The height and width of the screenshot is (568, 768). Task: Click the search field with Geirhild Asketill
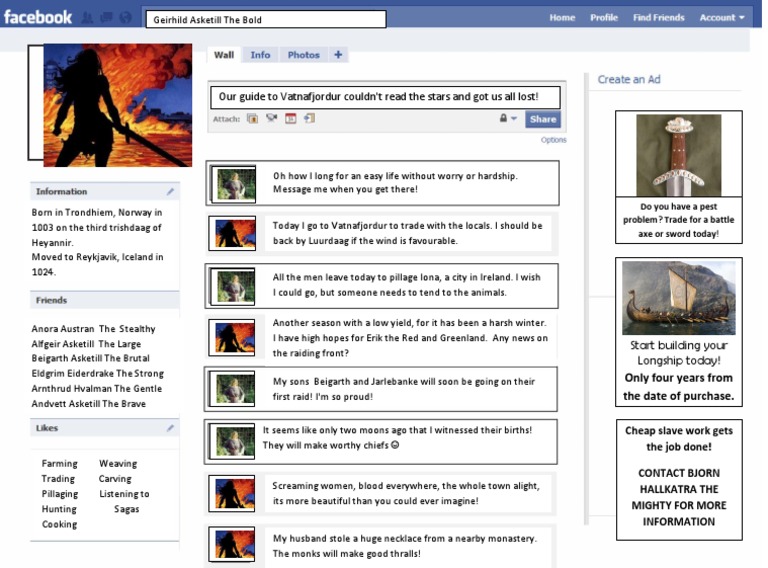pos(266,20)
